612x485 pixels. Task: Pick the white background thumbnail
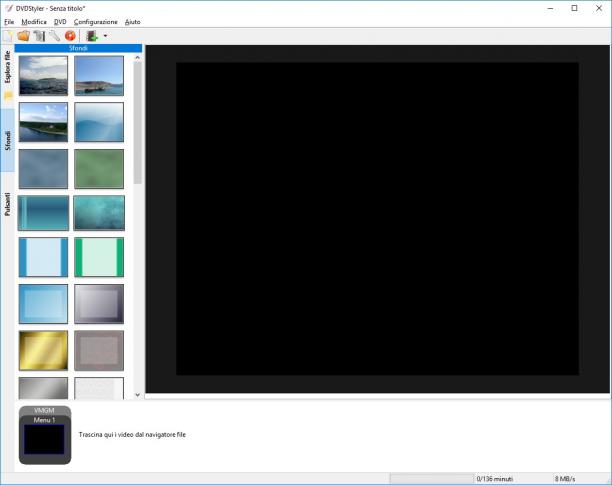pyautogui.click(x=99, y=388)
